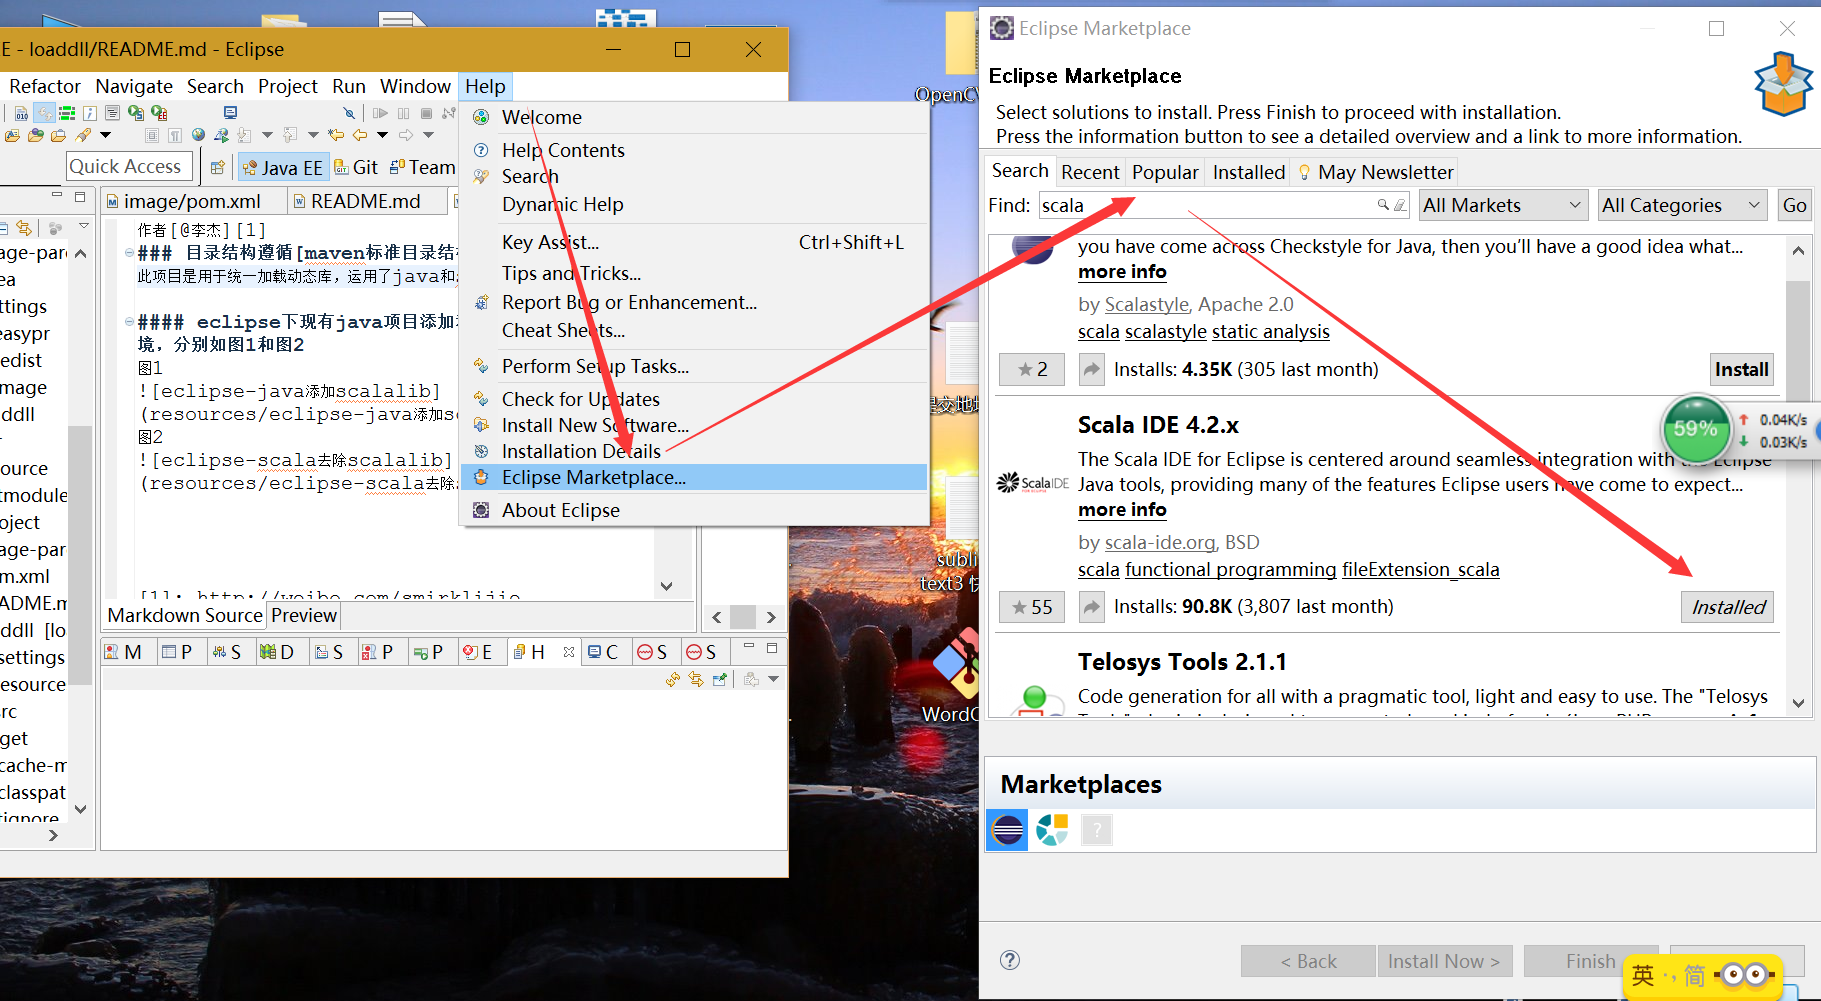Click the Installed button for Scala IDE
1821x1001 pixels.
click(x=1727, y=607)
